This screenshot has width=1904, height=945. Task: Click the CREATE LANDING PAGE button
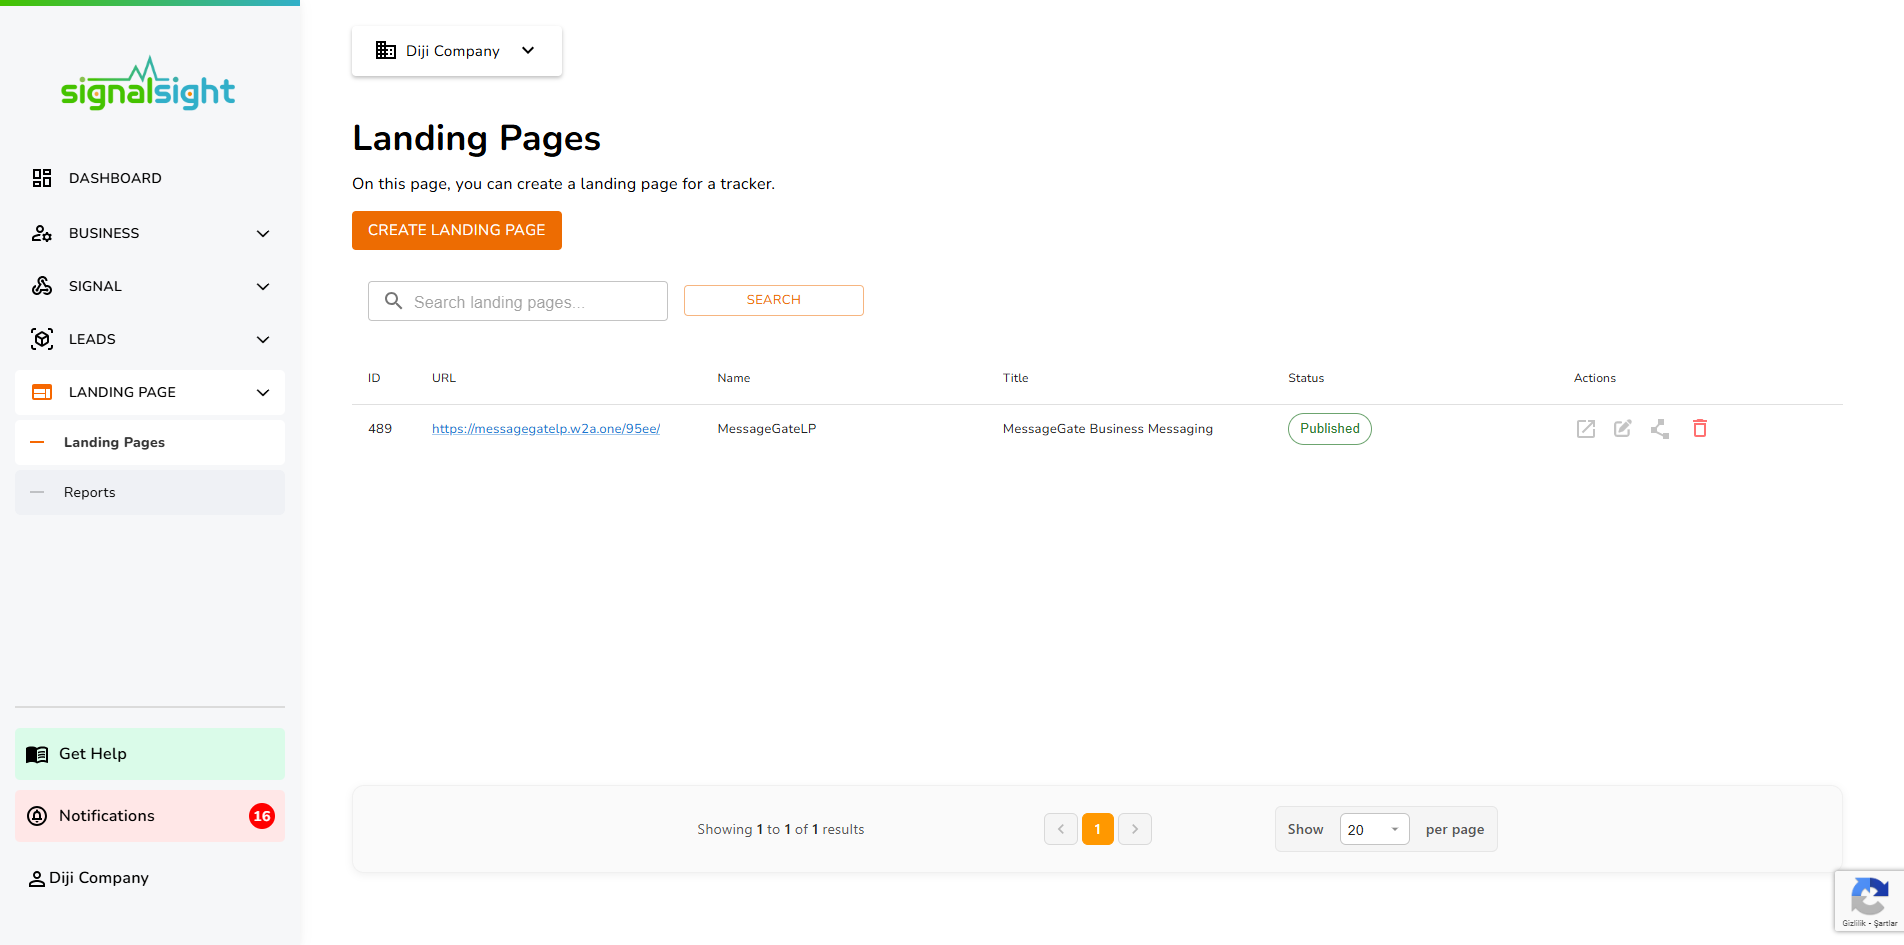[x=456, y=230]
